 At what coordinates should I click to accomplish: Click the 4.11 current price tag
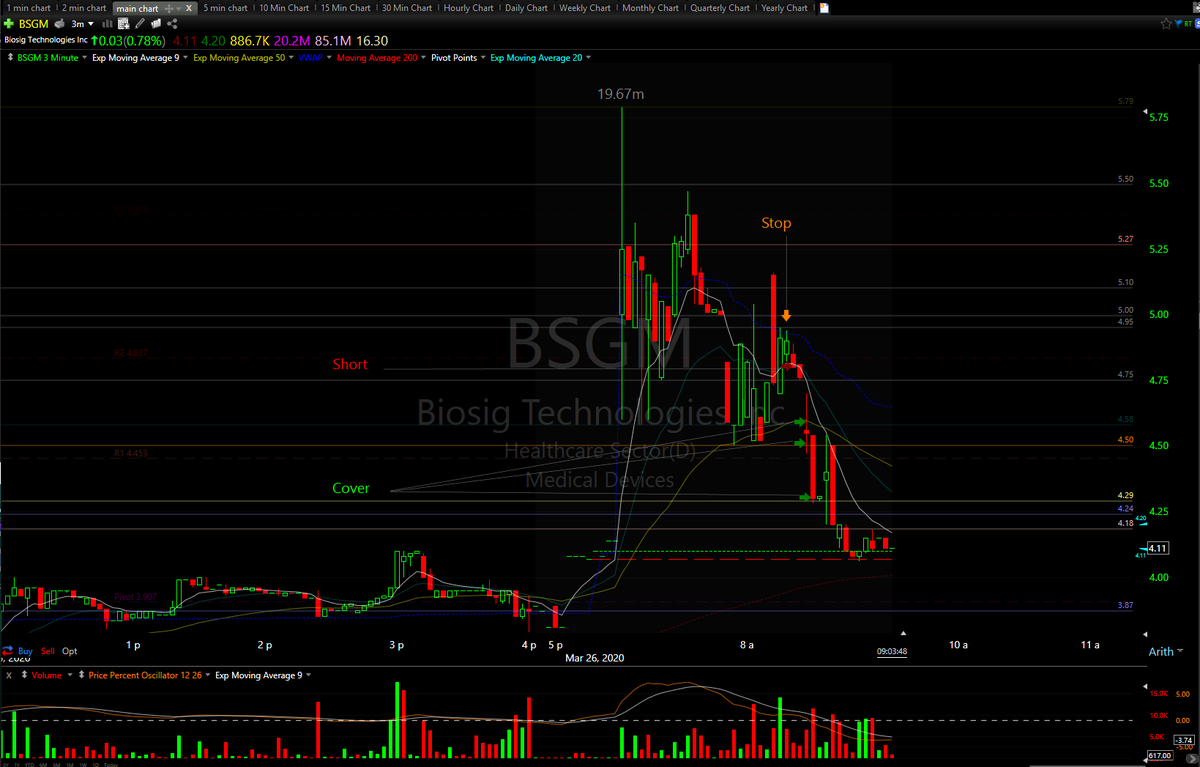click(x=1157, y=548)
